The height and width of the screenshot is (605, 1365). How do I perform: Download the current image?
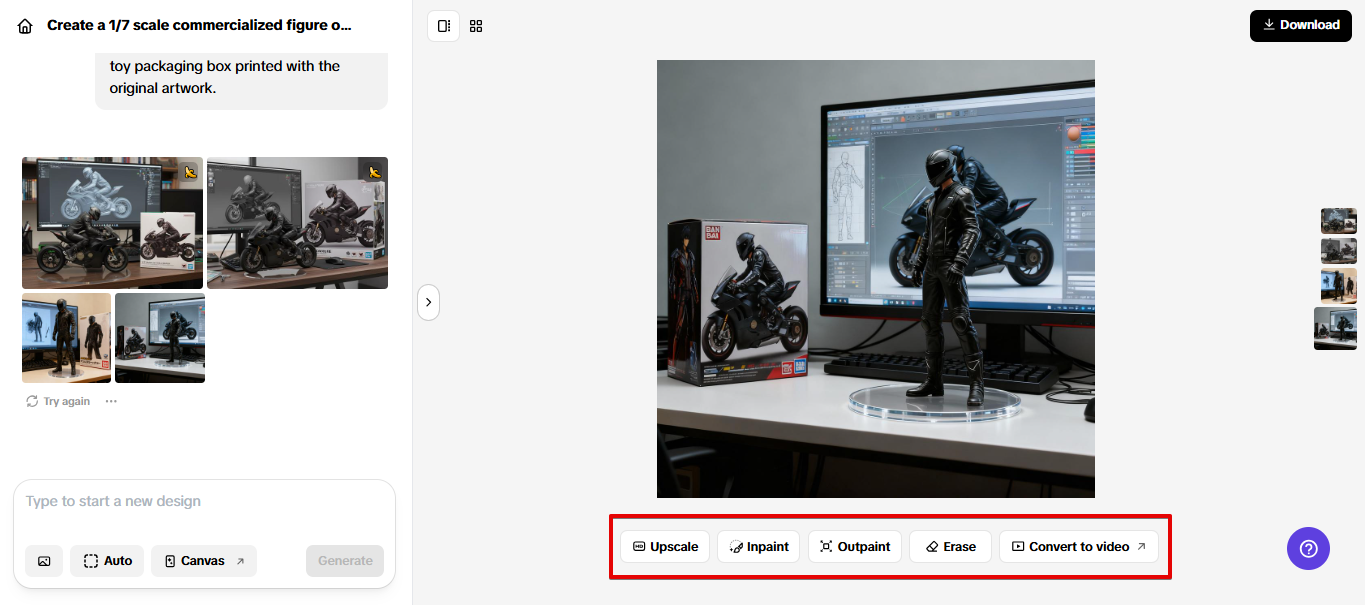tap(1300, 25)
